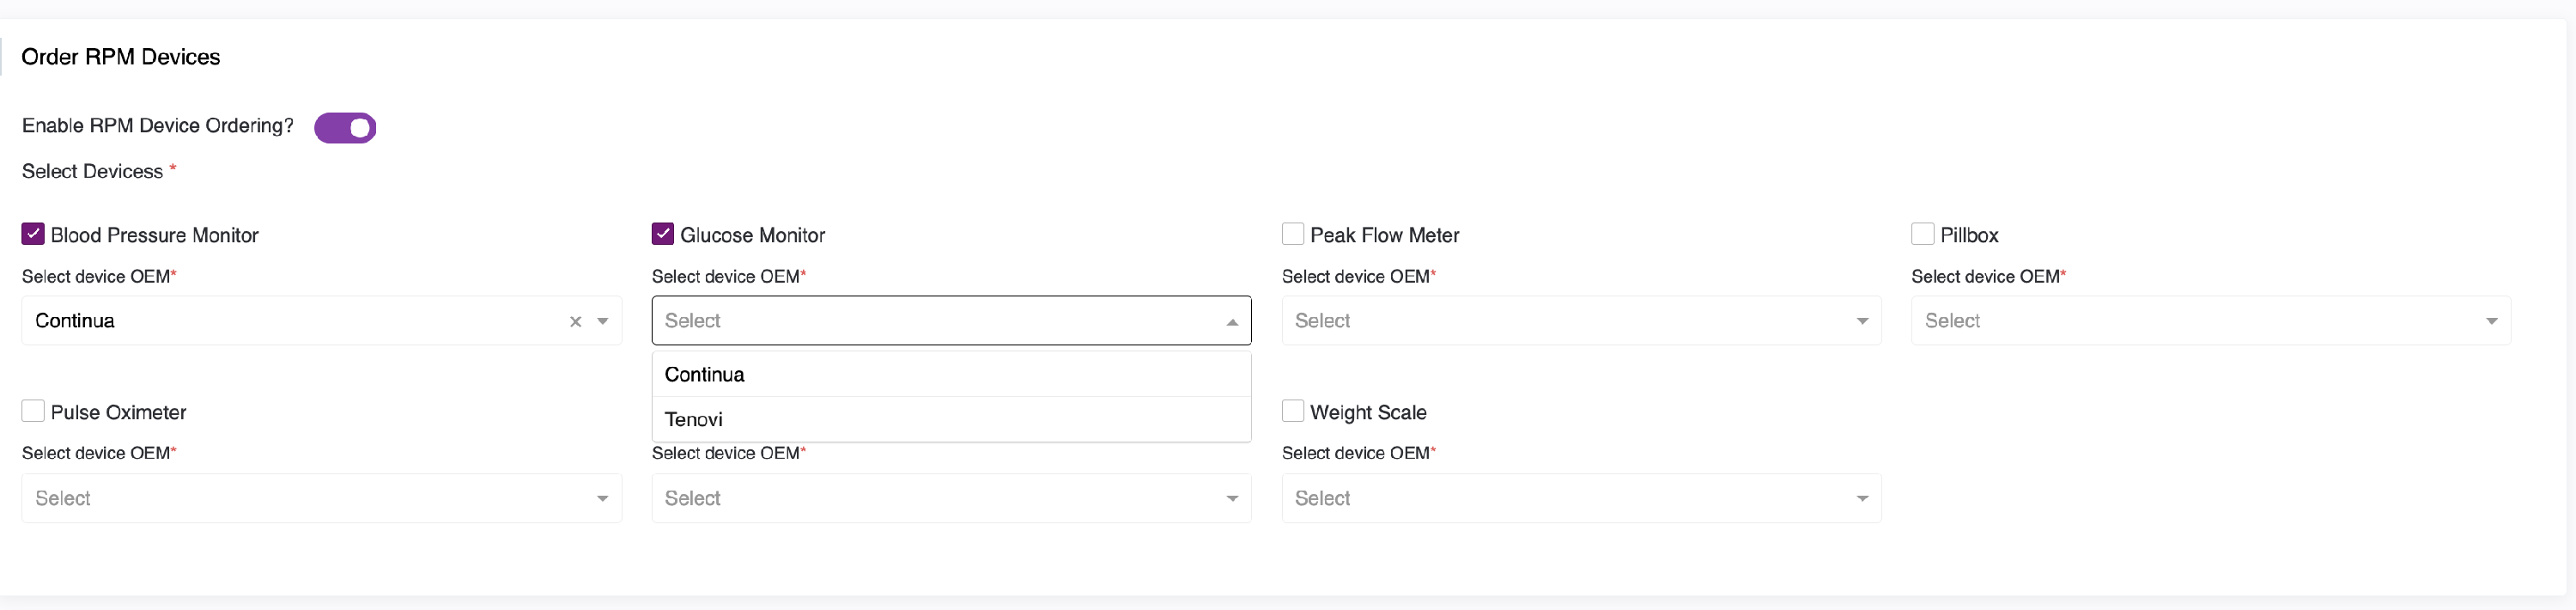Click the arrow of the OEM dropdown below Tenovi

click(x=1232, y=499)
